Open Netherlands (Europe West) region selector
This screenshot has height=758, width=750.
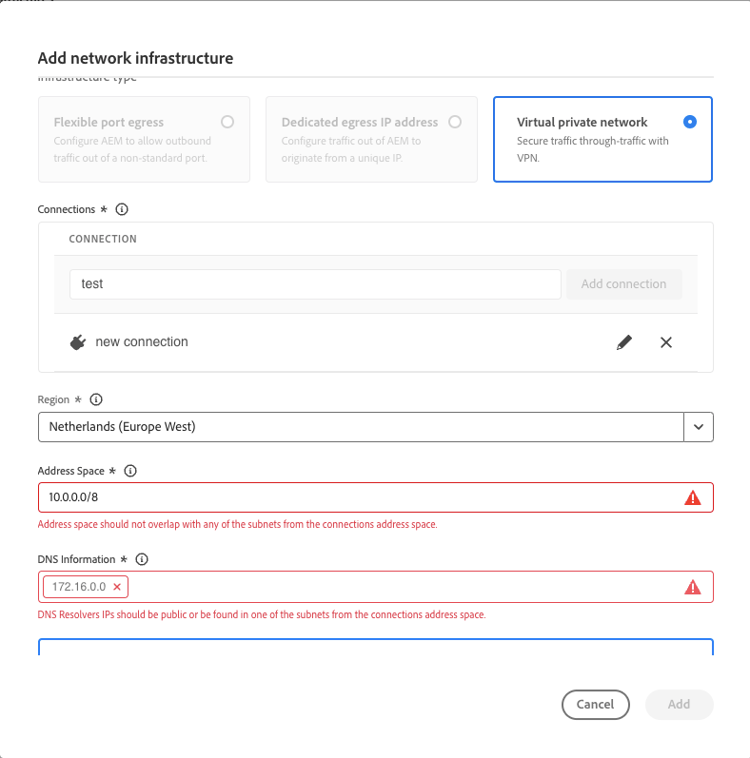point(360,427)
